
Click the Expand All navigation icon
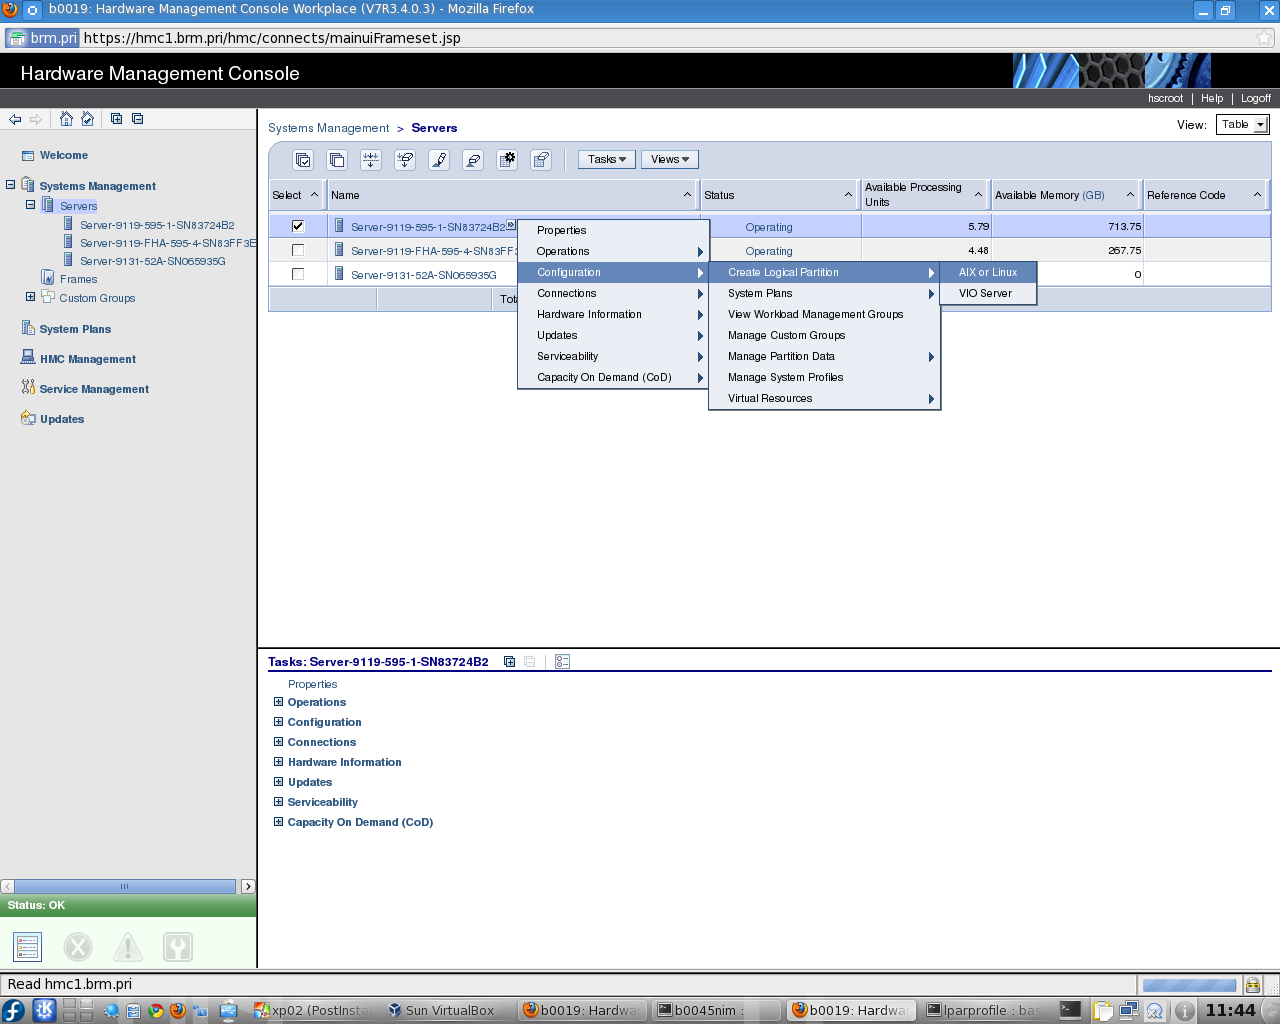click(116, 119)
